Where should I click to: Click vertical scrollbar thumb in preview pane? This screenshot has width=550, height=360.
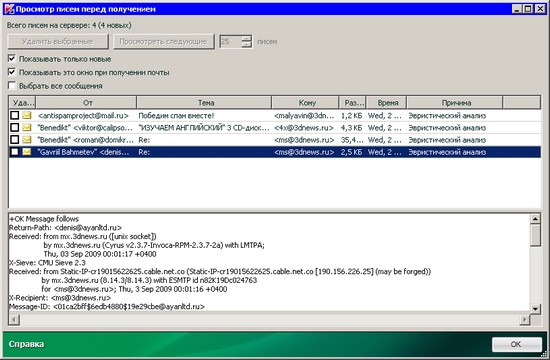tap(535, 236)
